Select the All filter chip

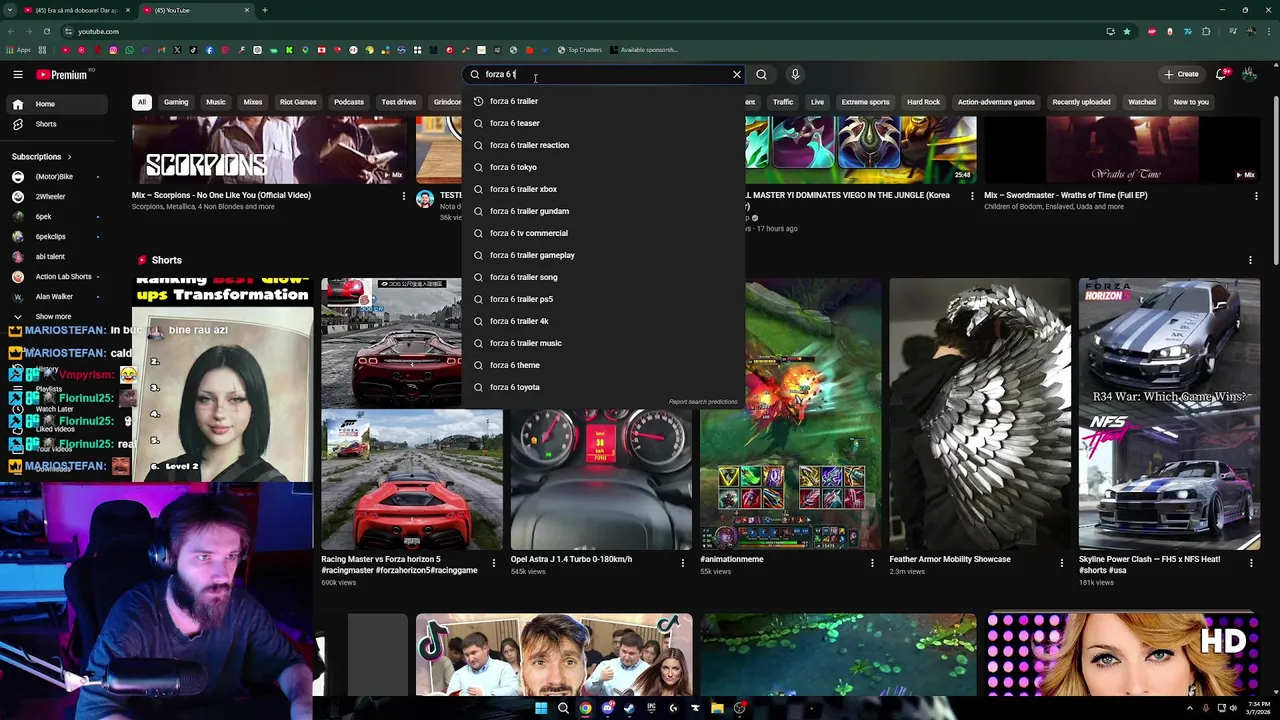142,102
